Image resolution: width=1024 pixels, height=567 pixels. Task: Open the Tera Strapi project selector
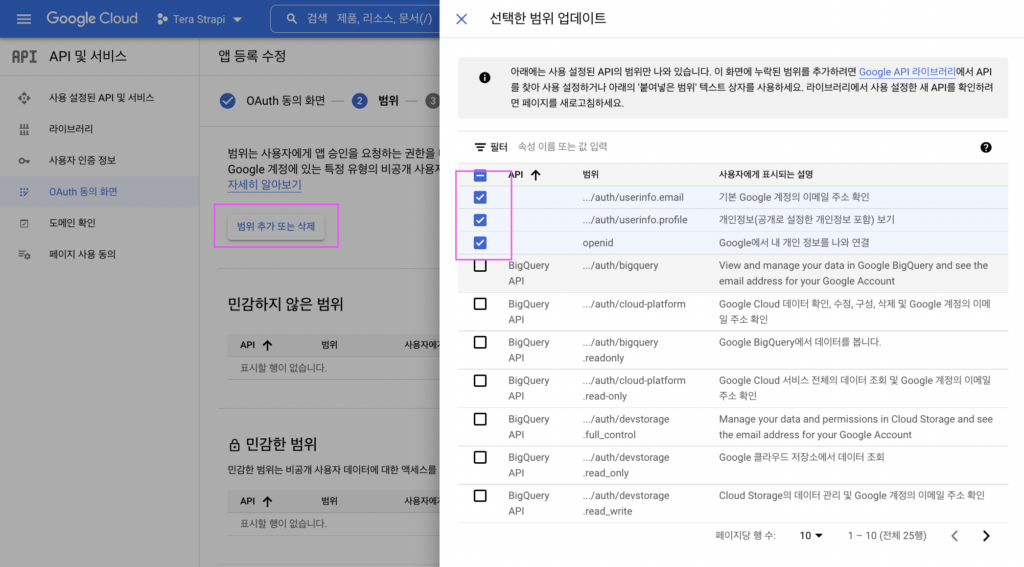pos(200,19)
